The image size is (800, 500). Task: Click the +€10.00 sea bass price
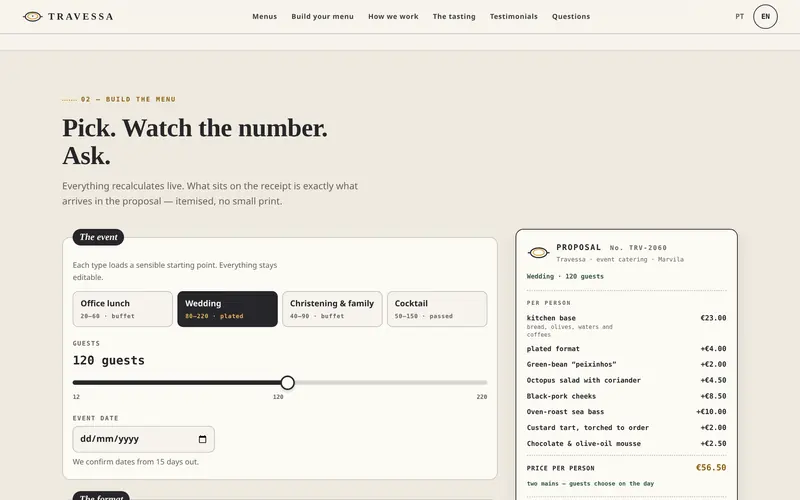pos(711,412)
